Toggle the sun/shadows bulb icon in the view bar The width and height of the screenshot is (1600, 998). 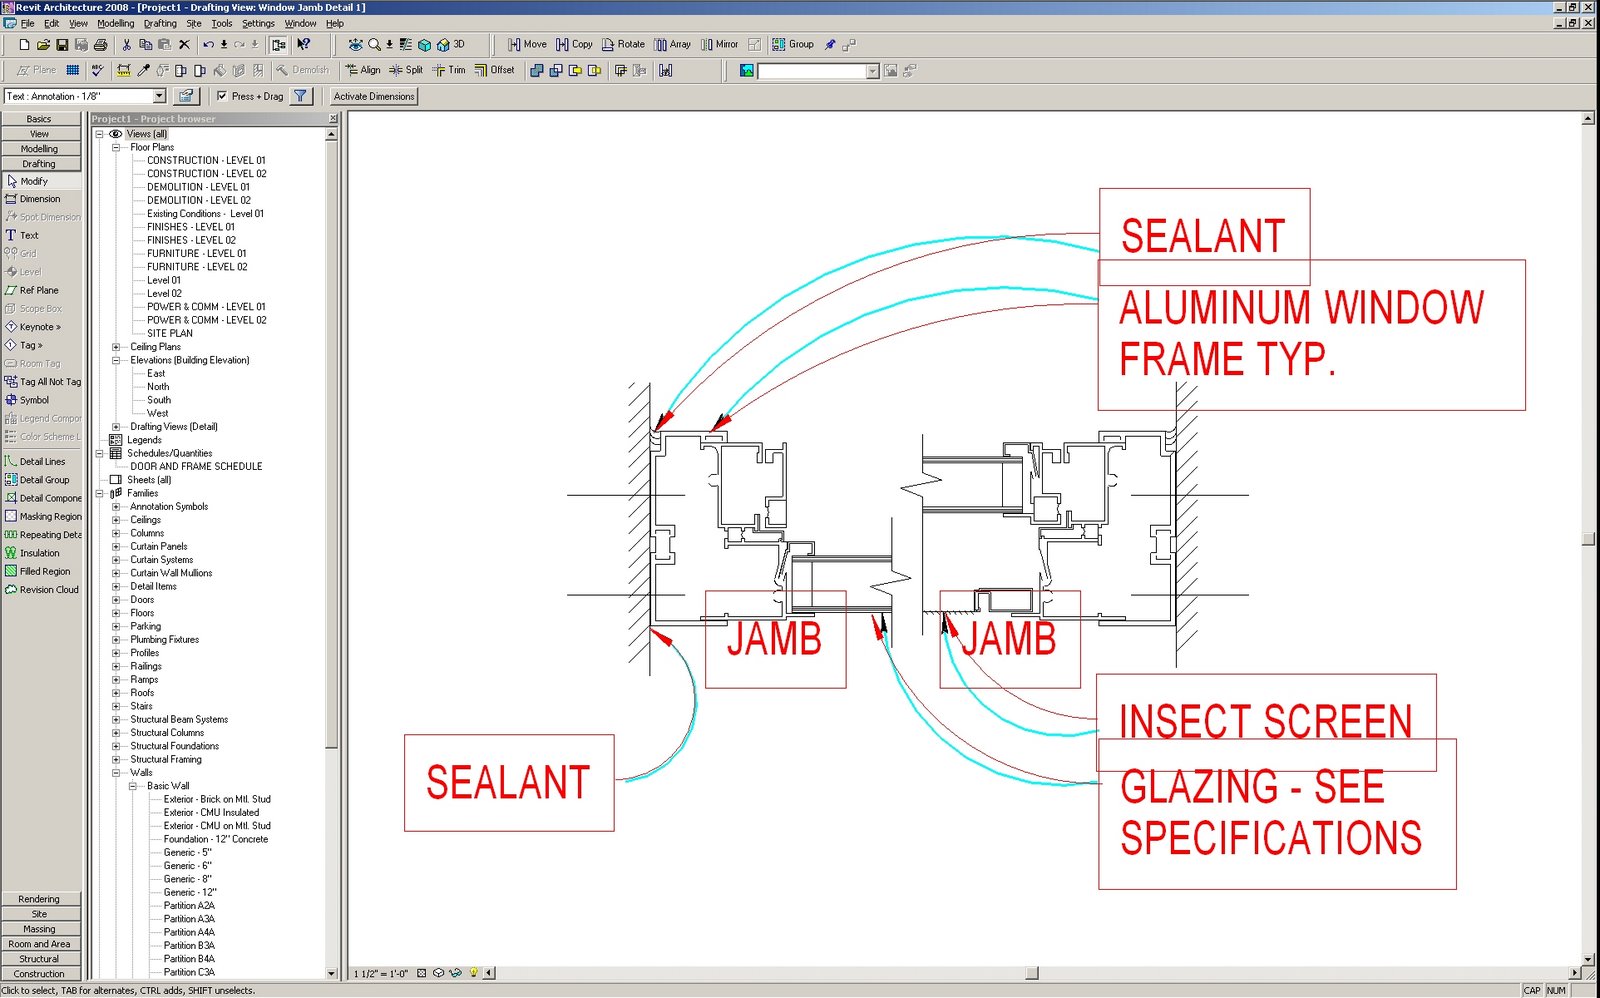click(474, 972)
